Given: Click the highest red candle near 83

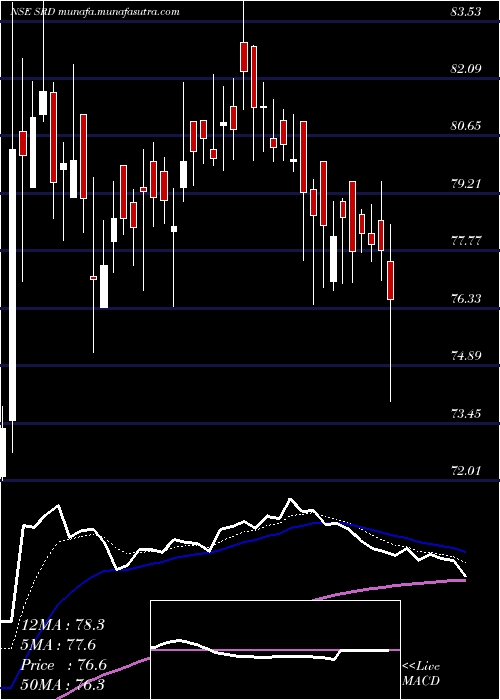Looking at the screenshot, I should [x=244, y=57].
